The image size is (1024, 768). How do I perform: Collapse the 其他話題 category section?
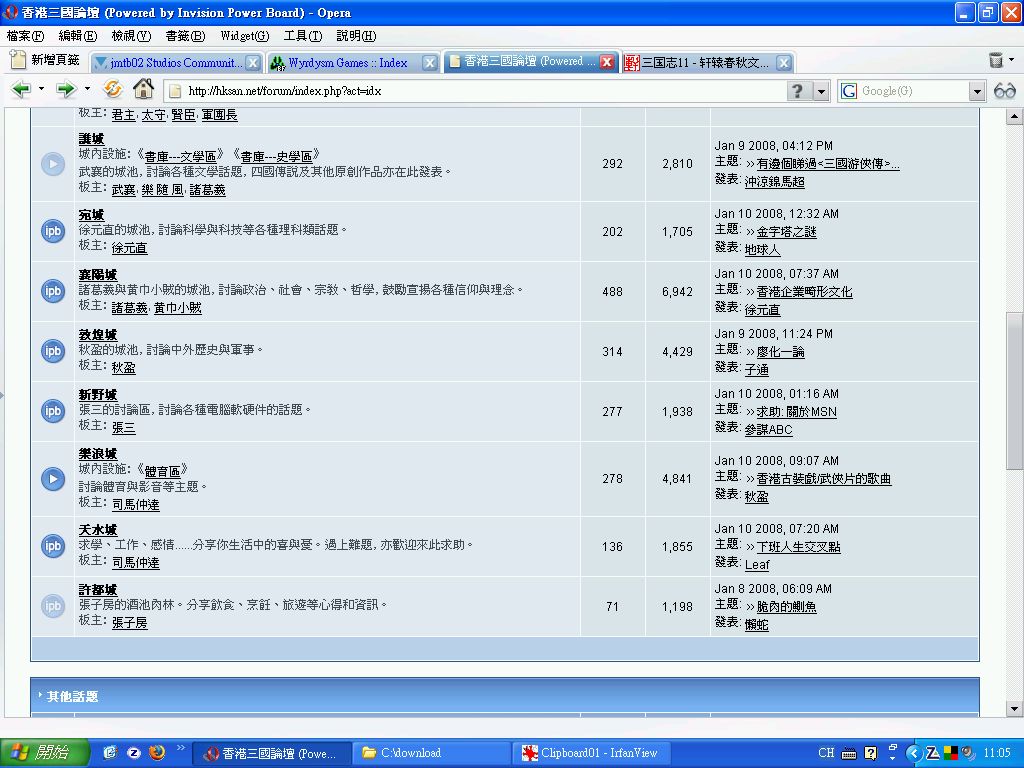(40, 695)
